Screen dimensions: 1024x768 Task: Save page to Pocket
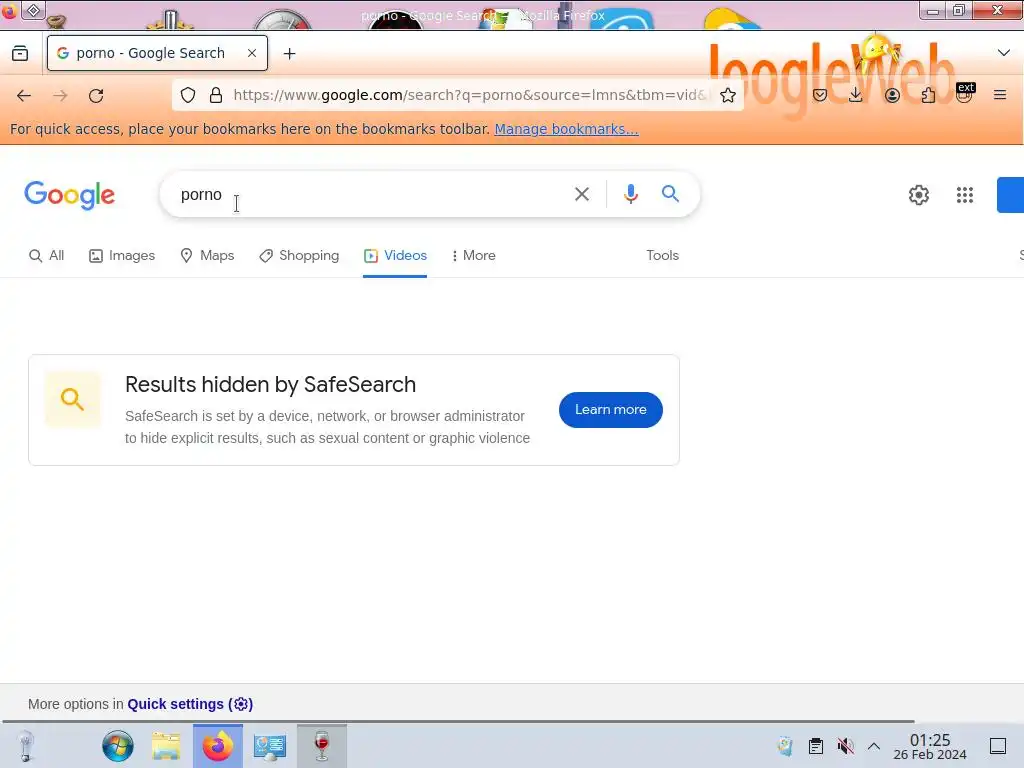[x=820, y=95]
